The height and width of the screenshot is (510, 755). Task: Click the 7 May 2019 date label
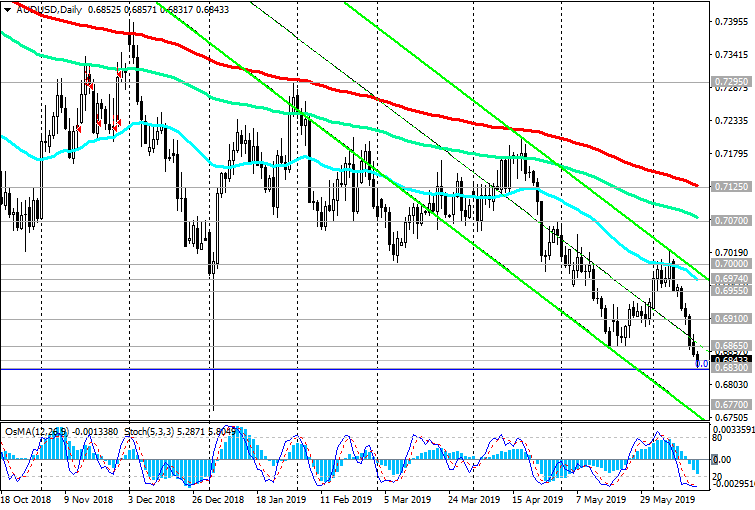pos(601,499)
